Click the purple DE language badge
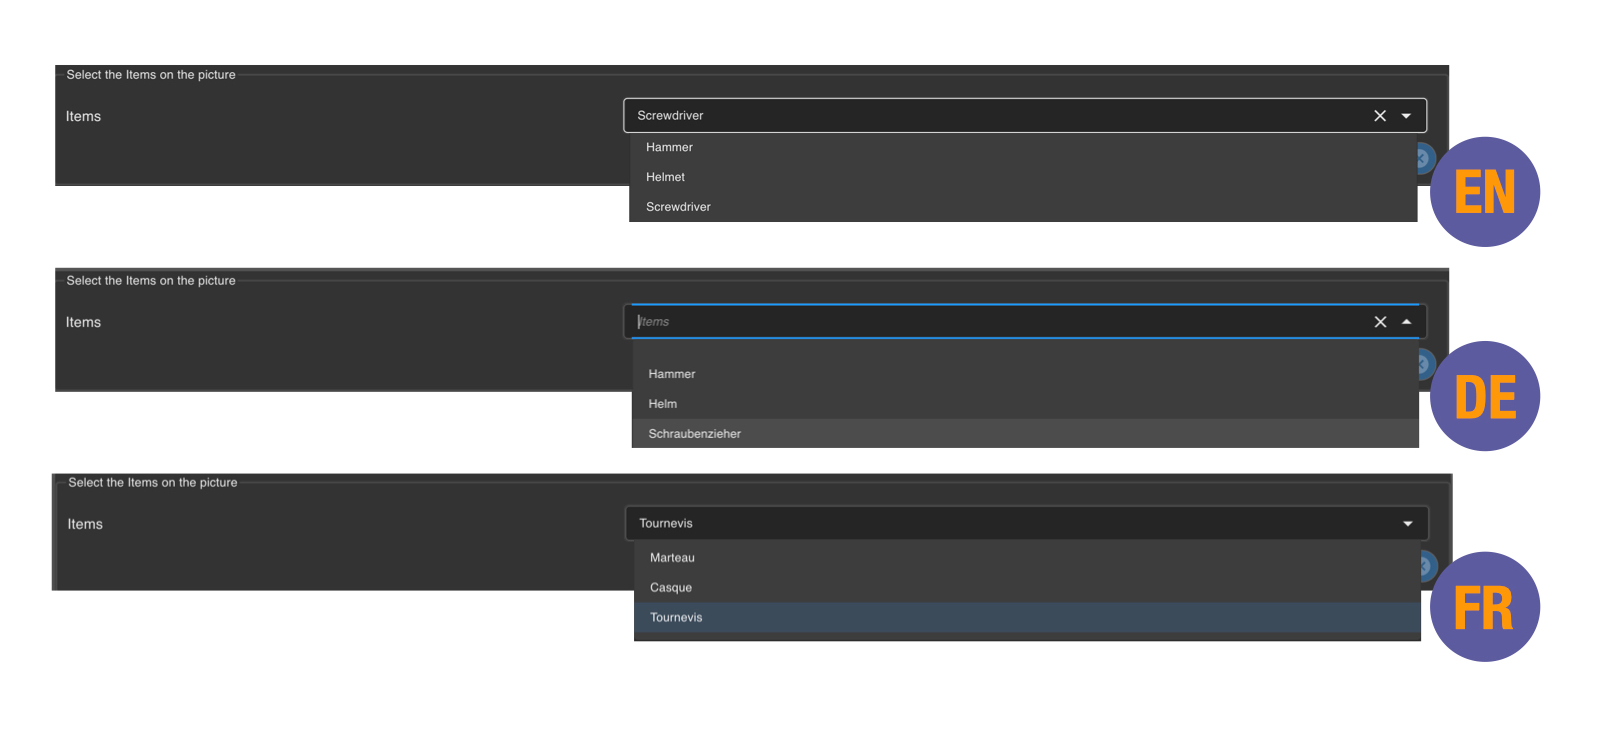Screen dimensions: 1605x744 click(x=1484, y=396)
